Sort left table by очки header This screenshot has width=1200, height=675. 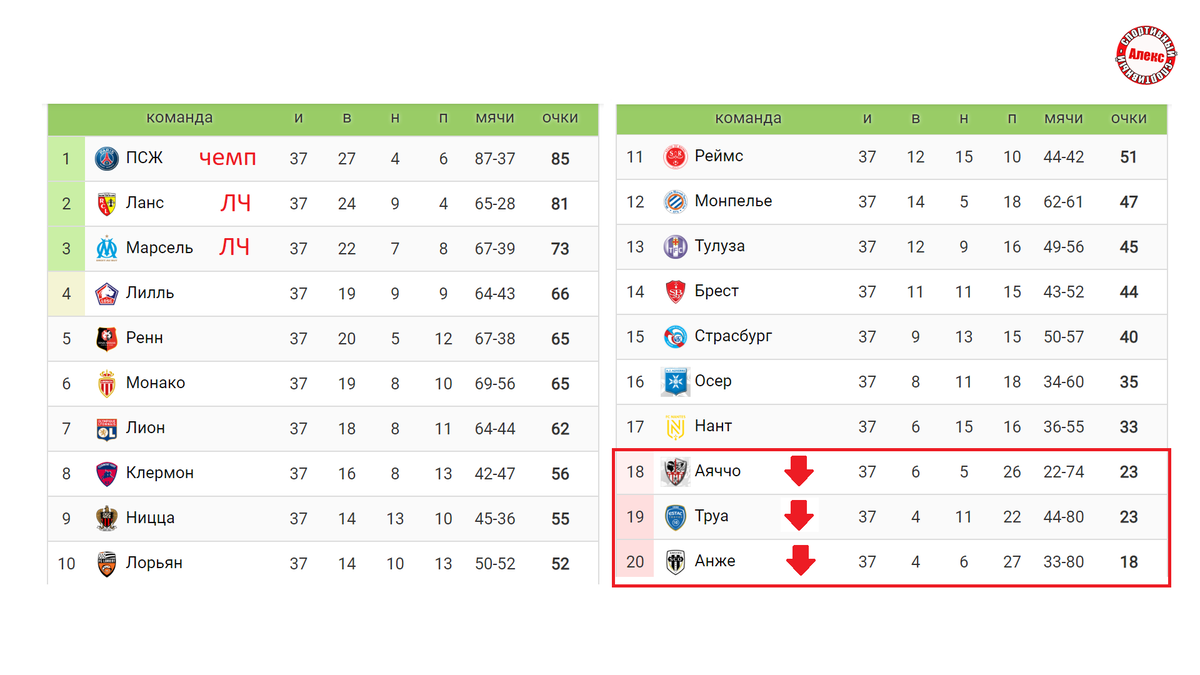coord(560,118)
